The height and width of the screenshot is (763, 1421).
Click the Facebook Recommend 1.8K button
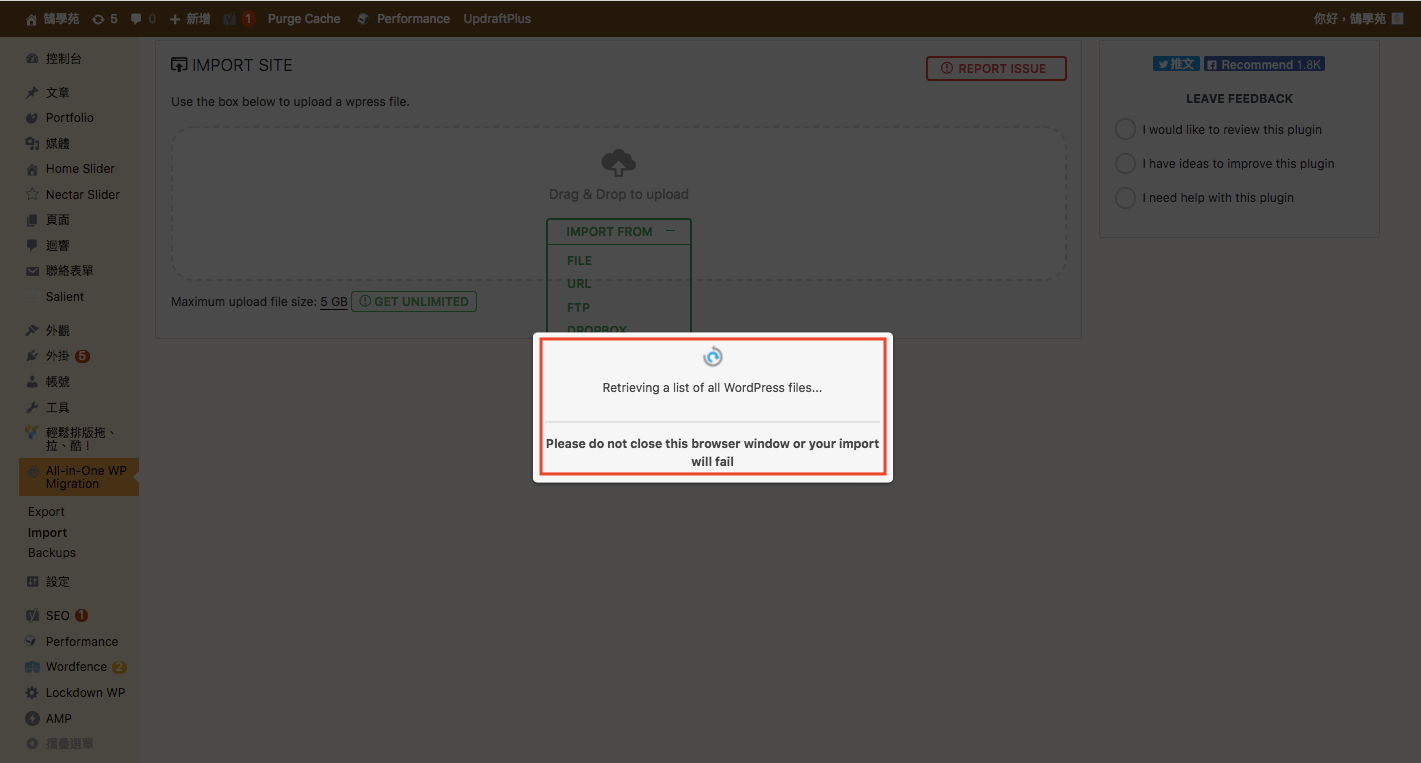point(1264,64)
